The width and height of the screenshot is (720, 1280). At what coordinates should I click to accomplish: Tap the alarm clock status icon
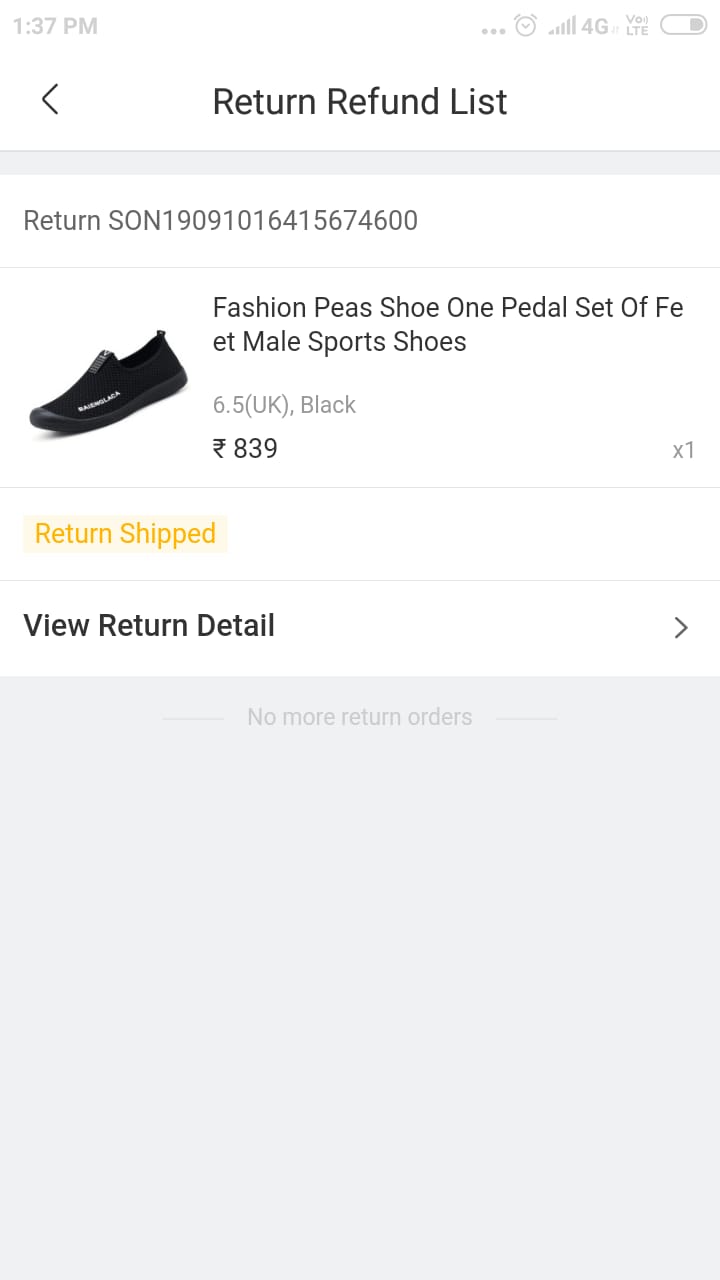526,26
